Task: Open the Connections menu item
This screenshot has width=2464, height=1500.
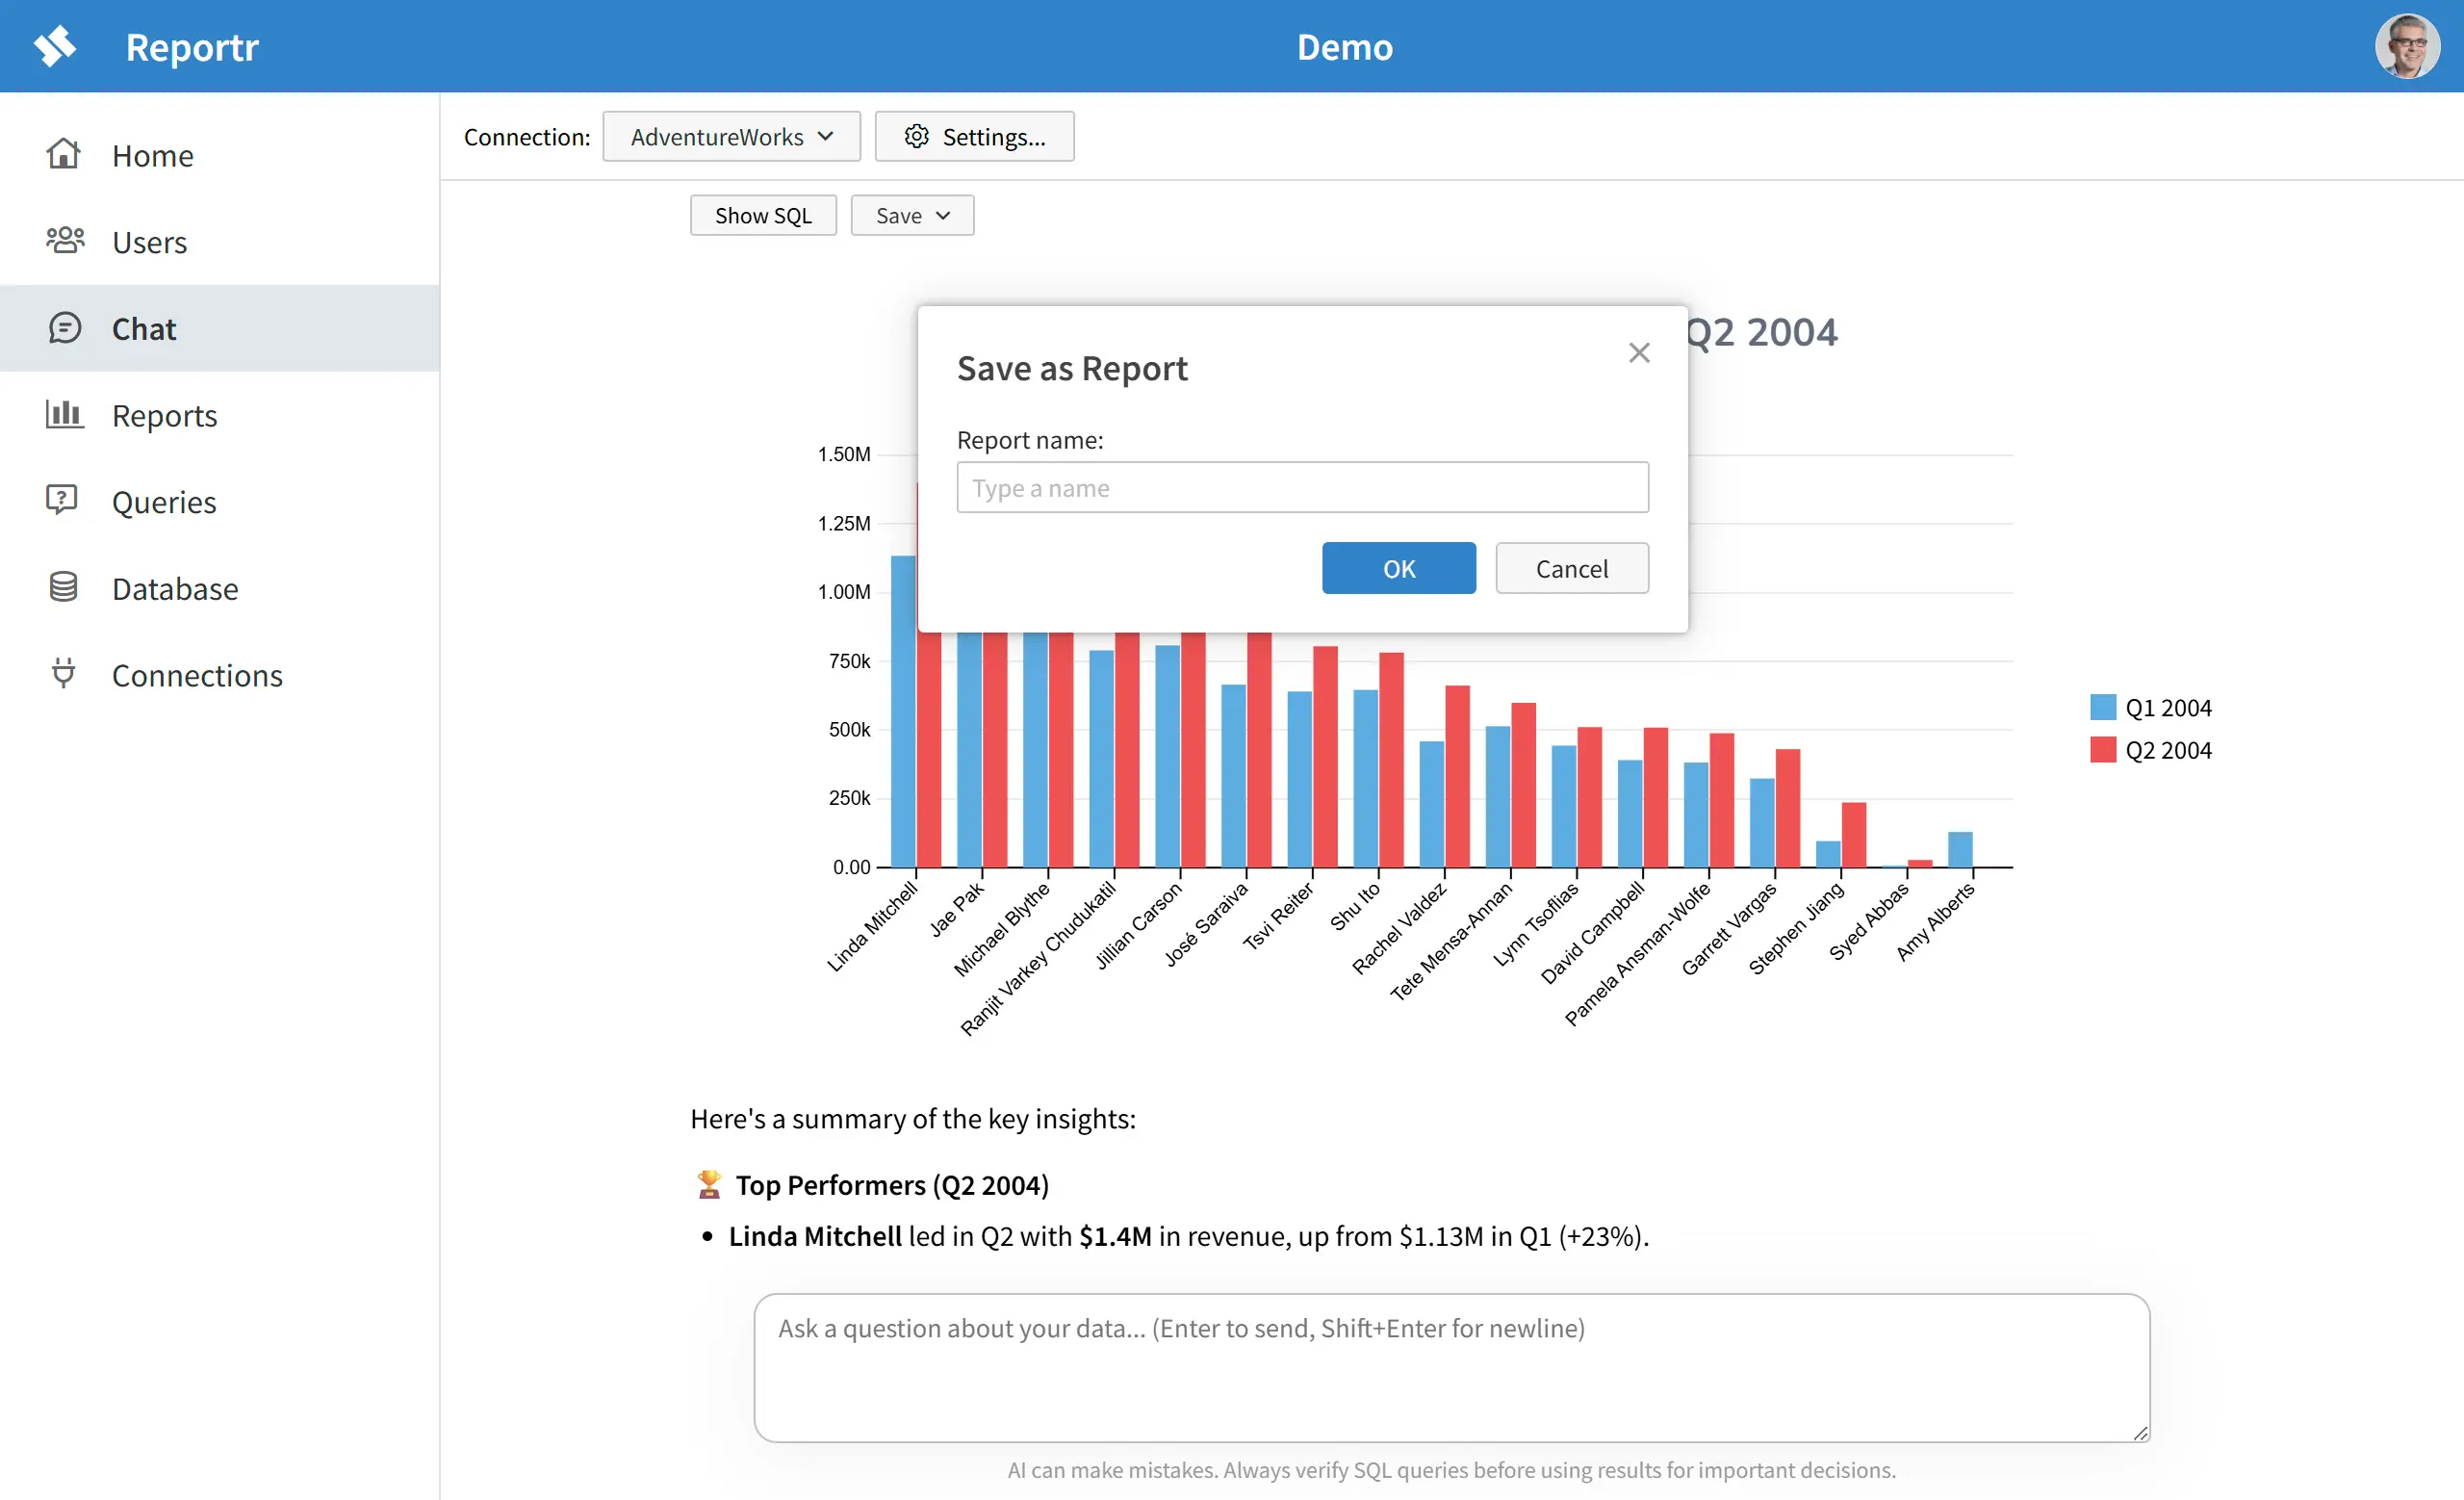Action: 197,675
